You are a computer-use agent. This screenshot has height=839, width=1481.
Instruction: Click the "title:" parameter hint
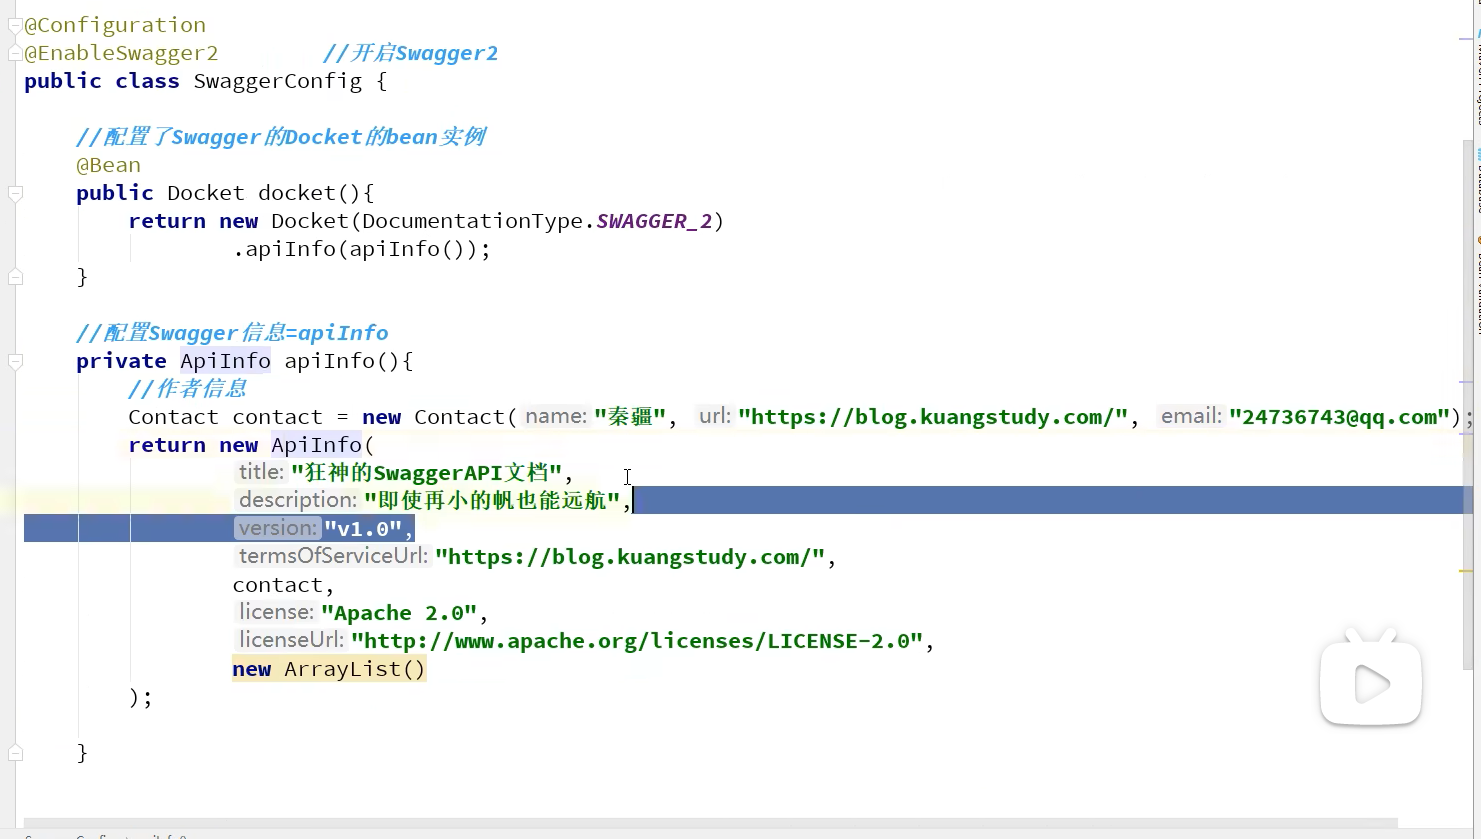tap(261, 472)
